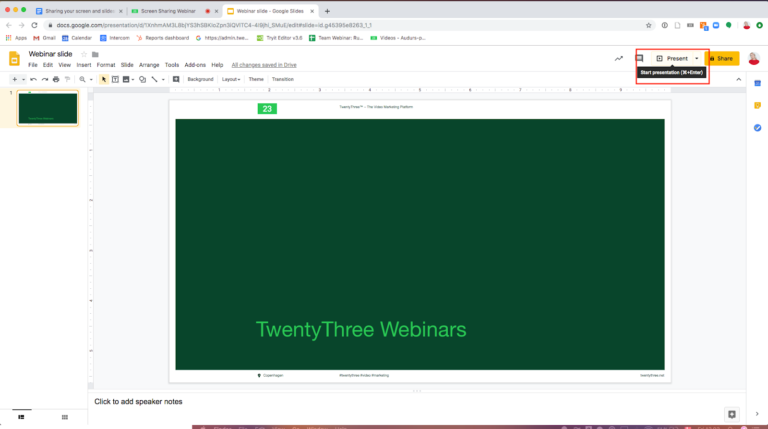Select the Line tool
This screenshot has width=768, height=429.
[154, 79]
